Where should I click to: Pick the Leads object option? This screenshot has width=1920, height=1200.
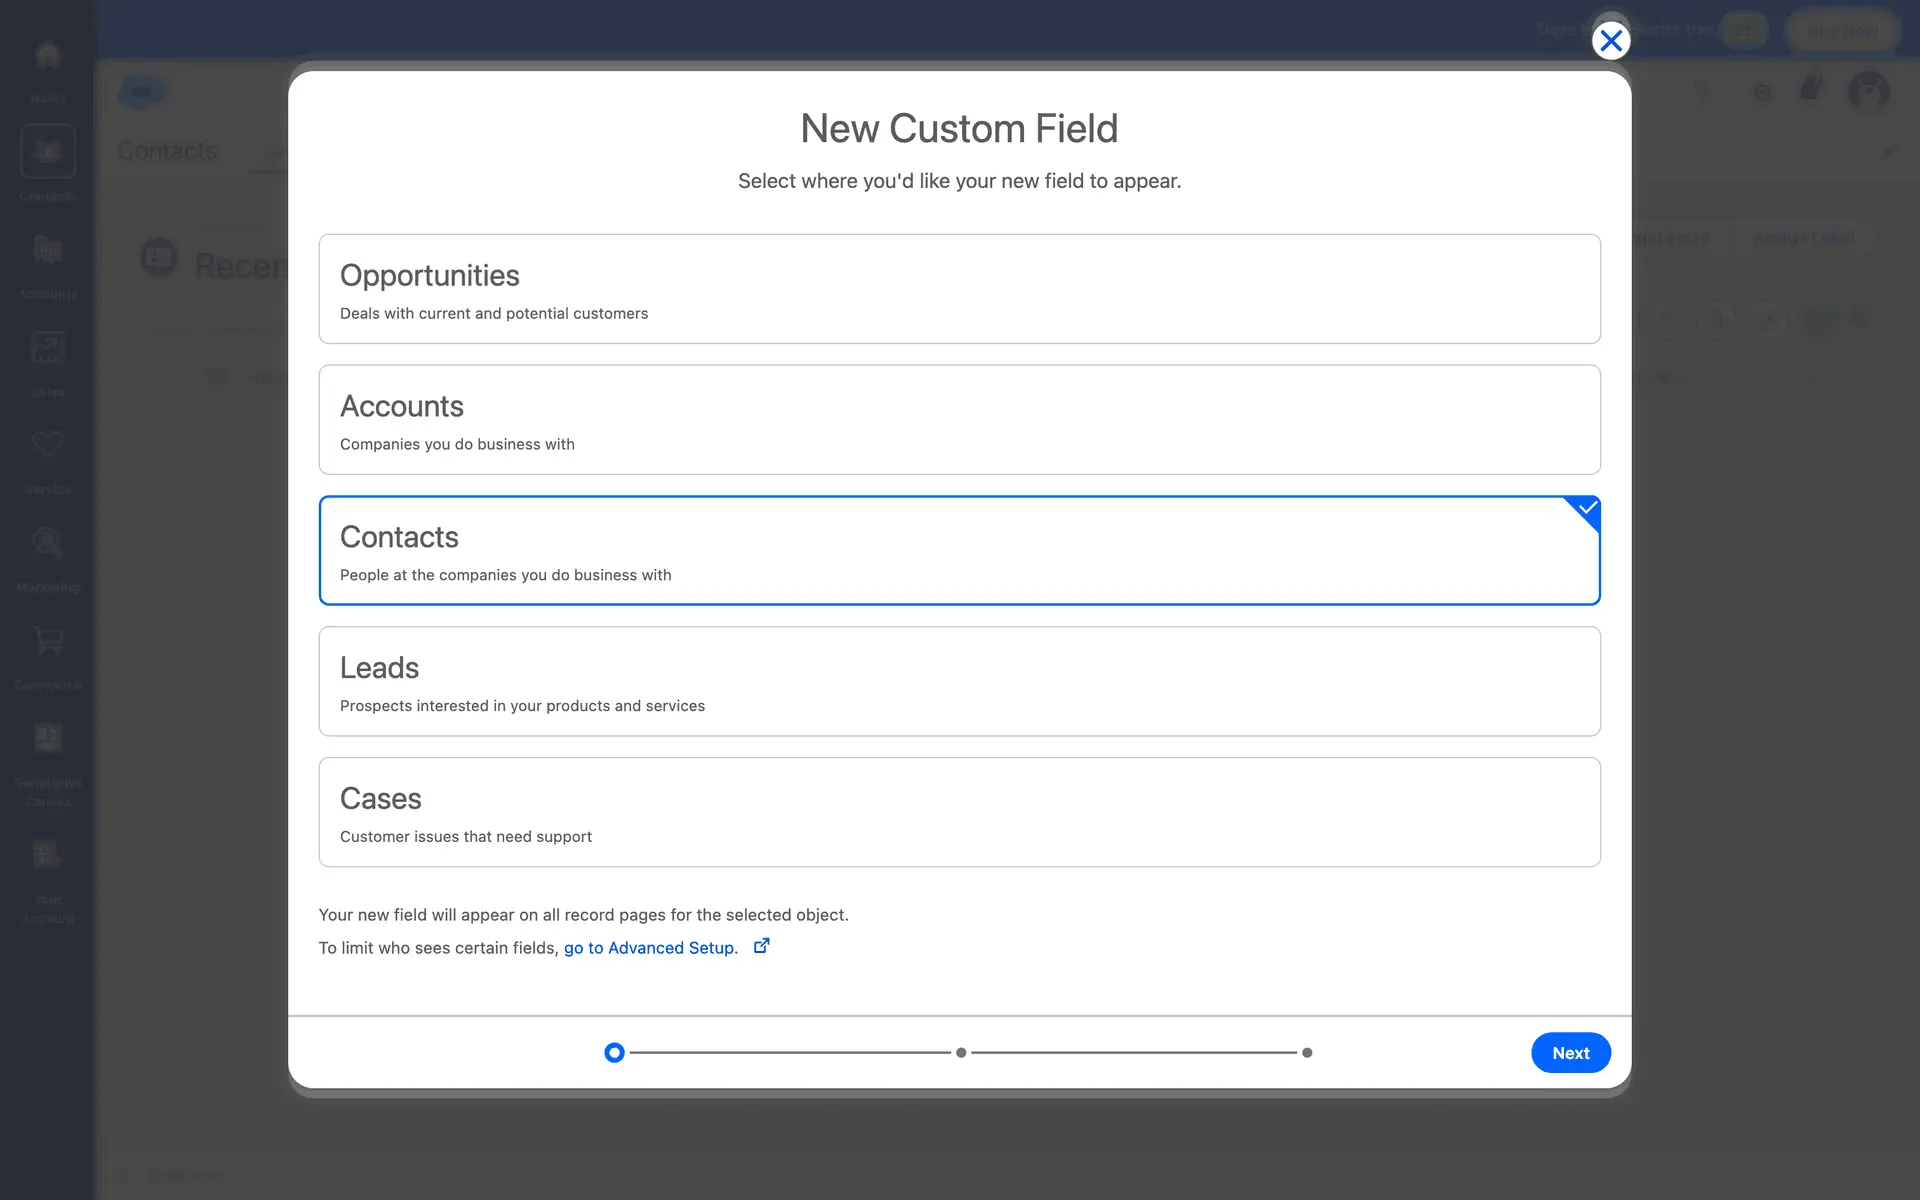[959, 681]
